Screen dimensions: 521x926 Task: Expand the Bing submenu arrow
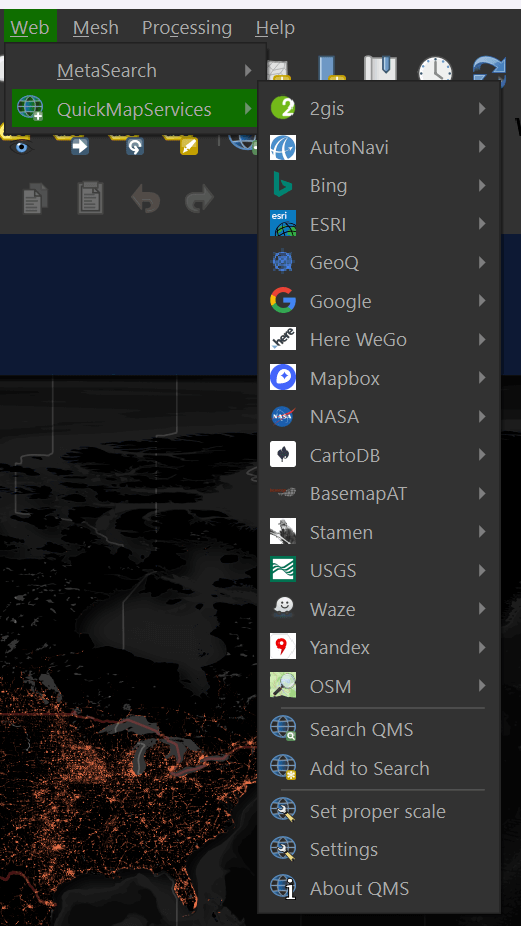pos(483,185)
